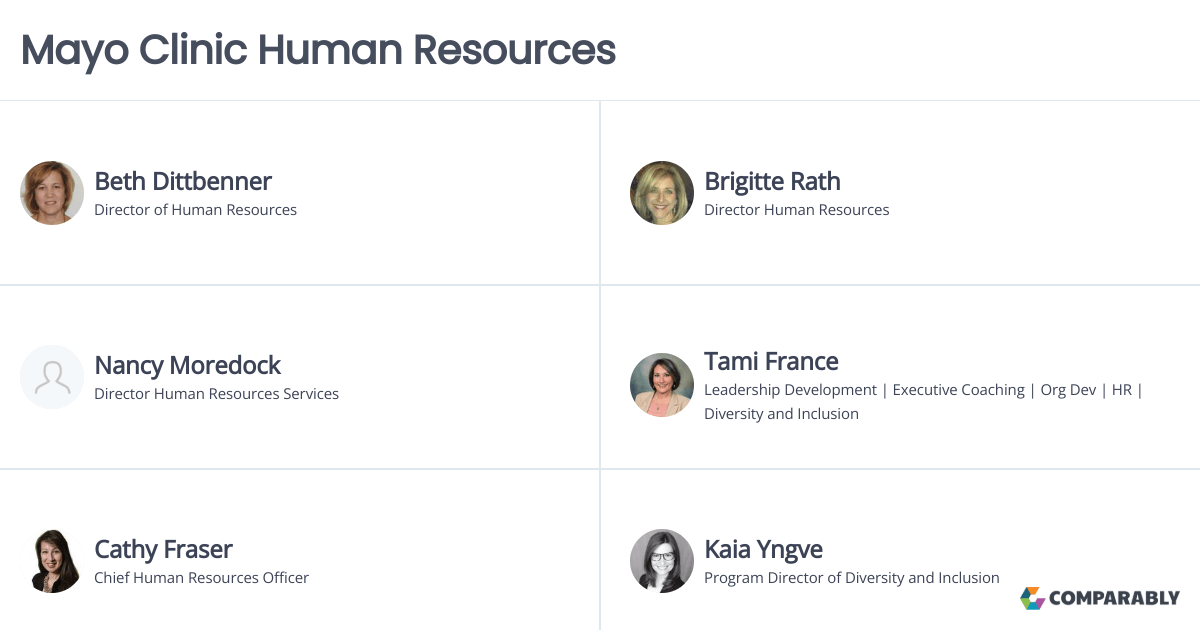Click Beth Dittbenner's profile photo
Screen dimensions: 1200x630
point(51,192)
